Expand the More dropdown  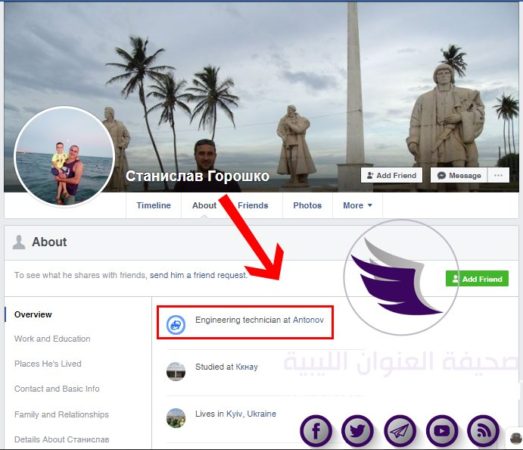click(x=357, y=205)
